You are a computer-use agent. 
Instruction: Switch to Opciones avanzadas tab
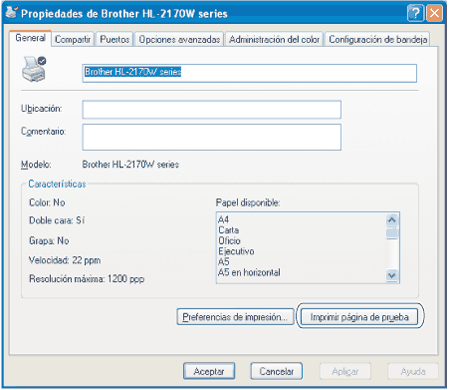(x=179, y=39)
